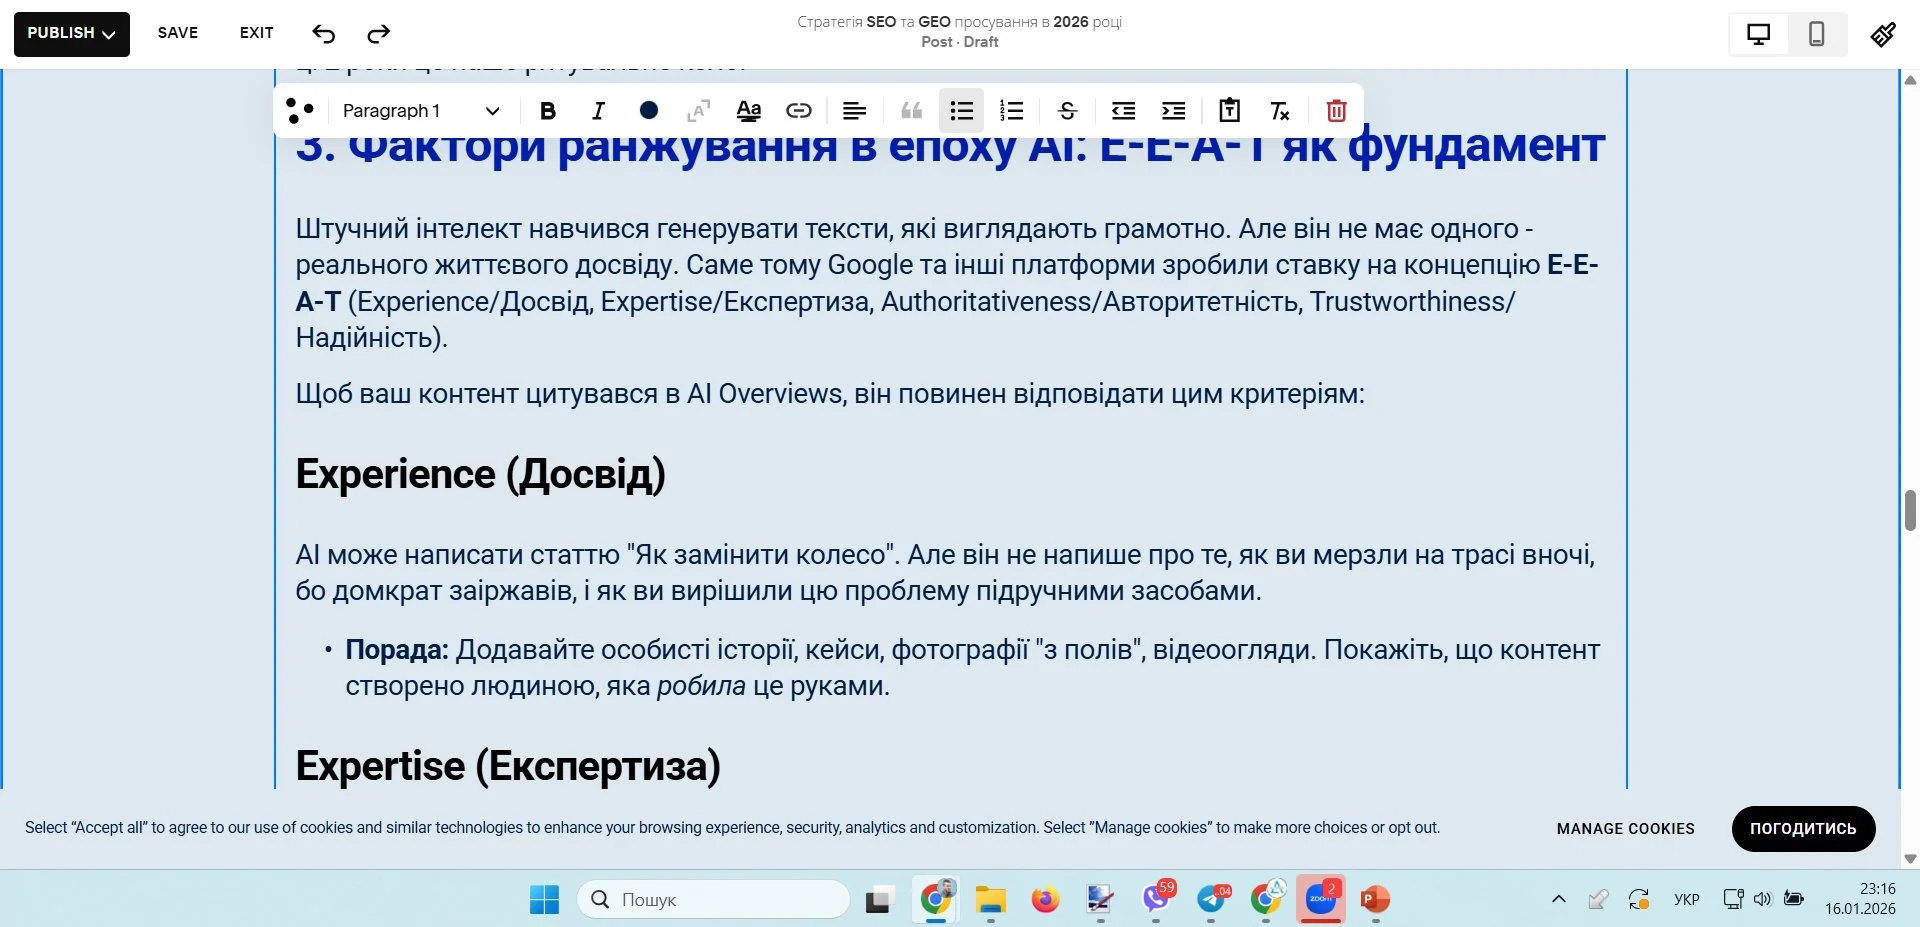Open the УКР keyboard layout menu
The height and width of the screenshot is (927, 1920).
click(1687, 899)
